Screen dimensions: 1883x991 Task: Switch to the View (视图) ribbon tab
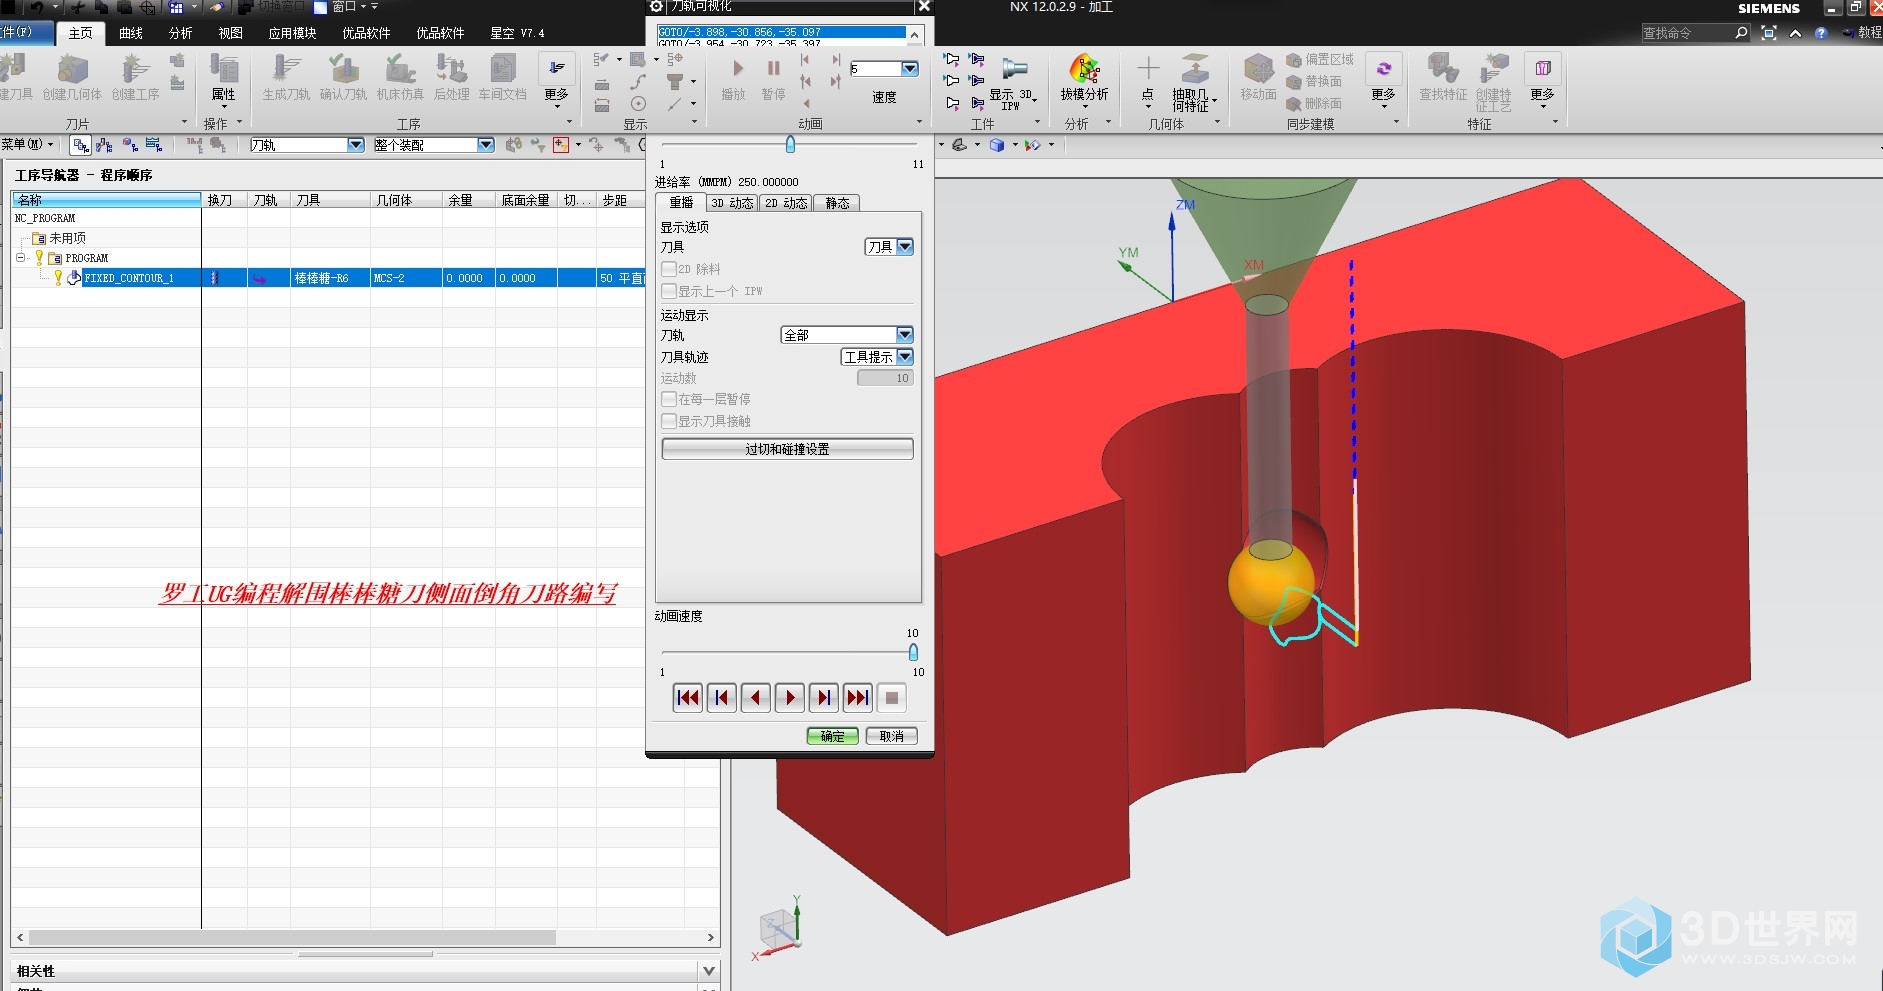tap(231, 33)
